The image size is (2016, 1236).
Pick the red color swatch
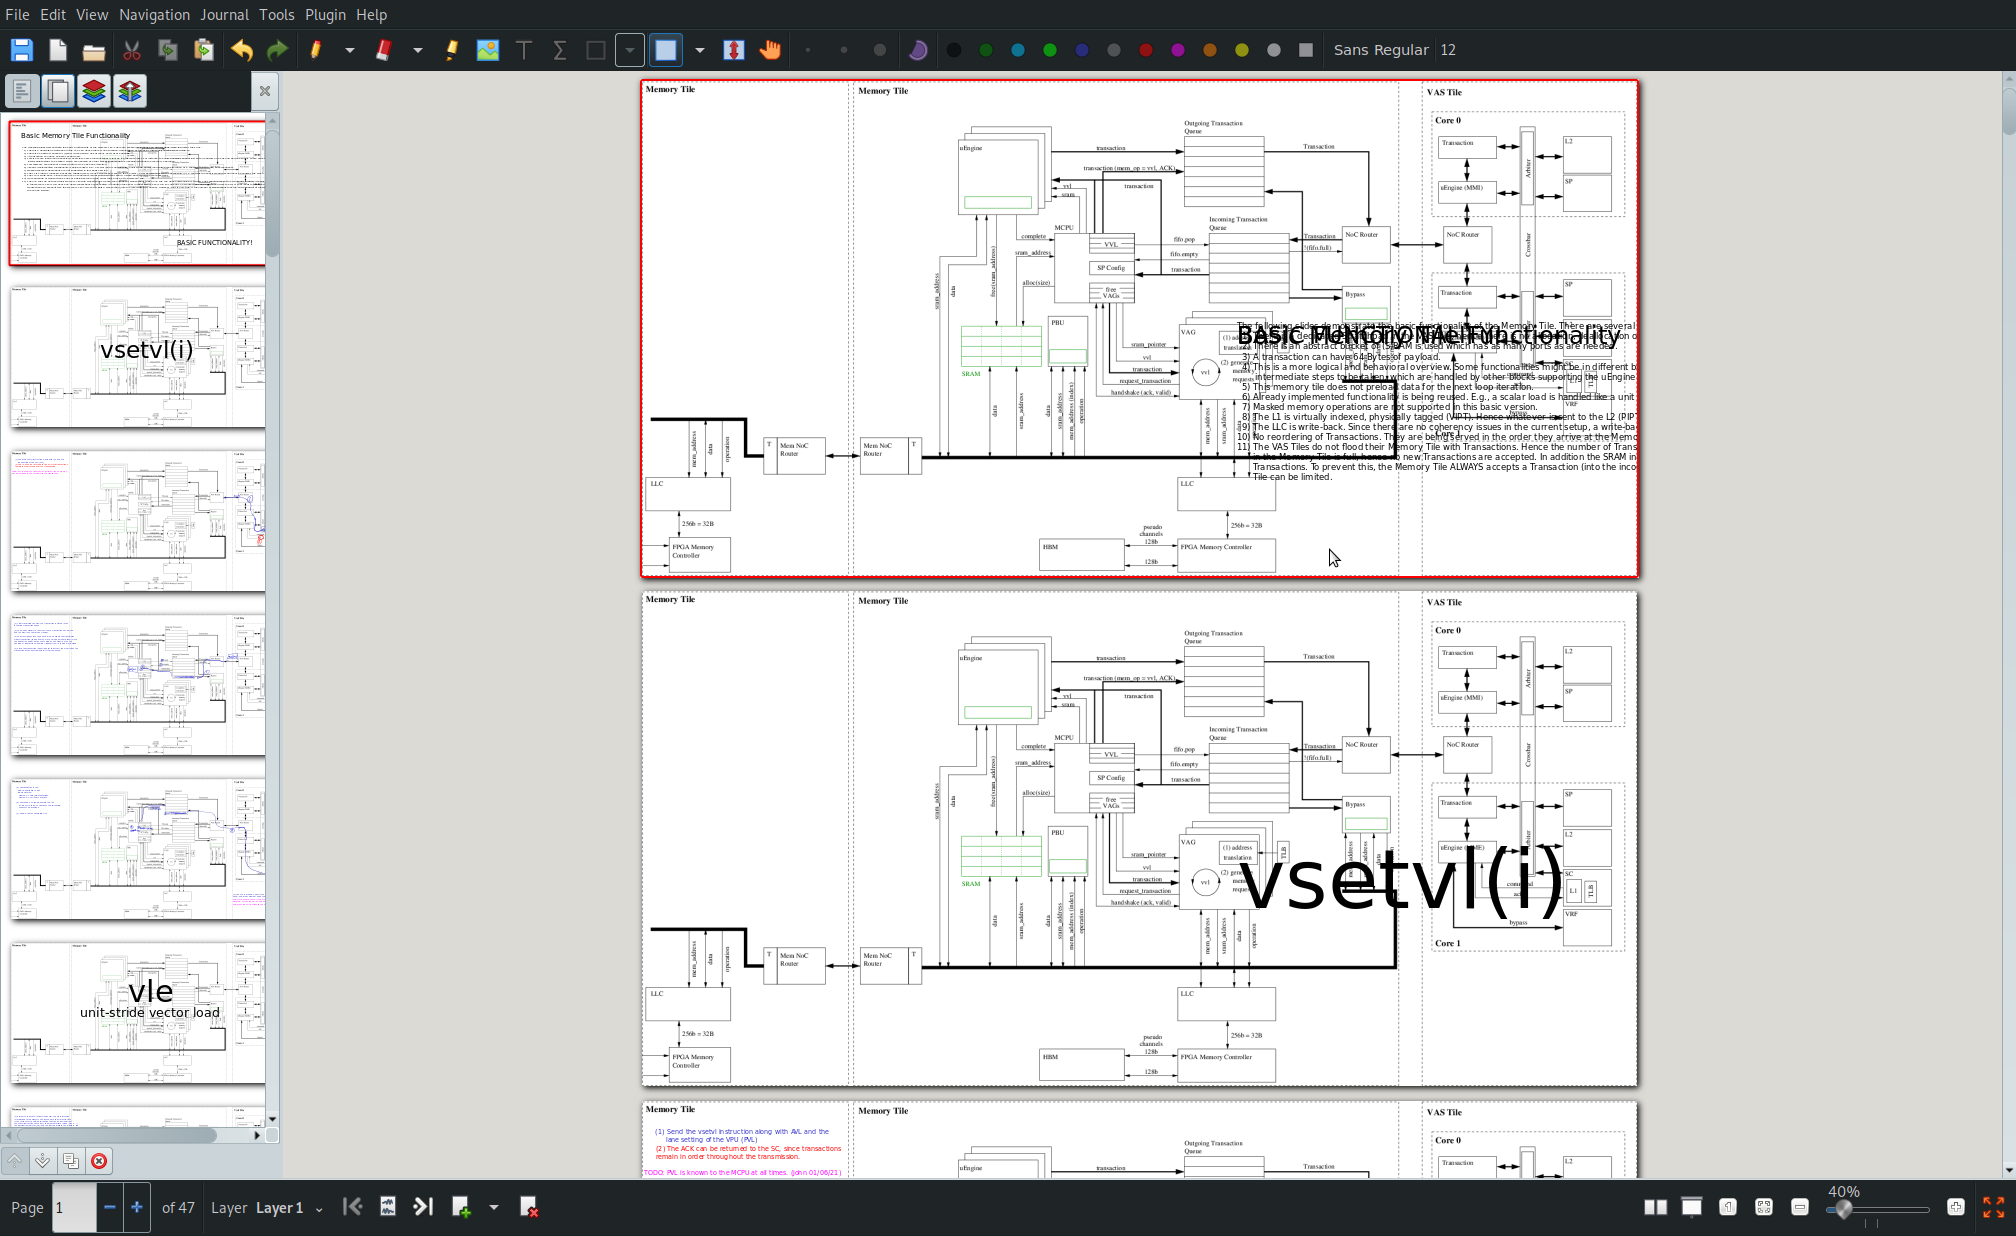coord(1145,50)
